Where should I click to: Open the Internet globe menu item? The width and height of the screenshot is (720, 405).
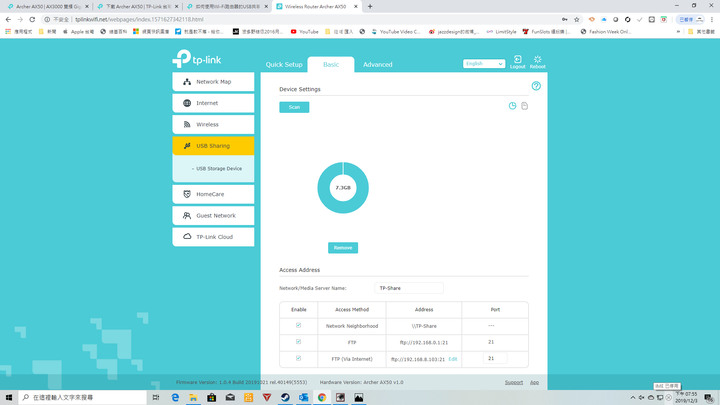tap(213, 103)
